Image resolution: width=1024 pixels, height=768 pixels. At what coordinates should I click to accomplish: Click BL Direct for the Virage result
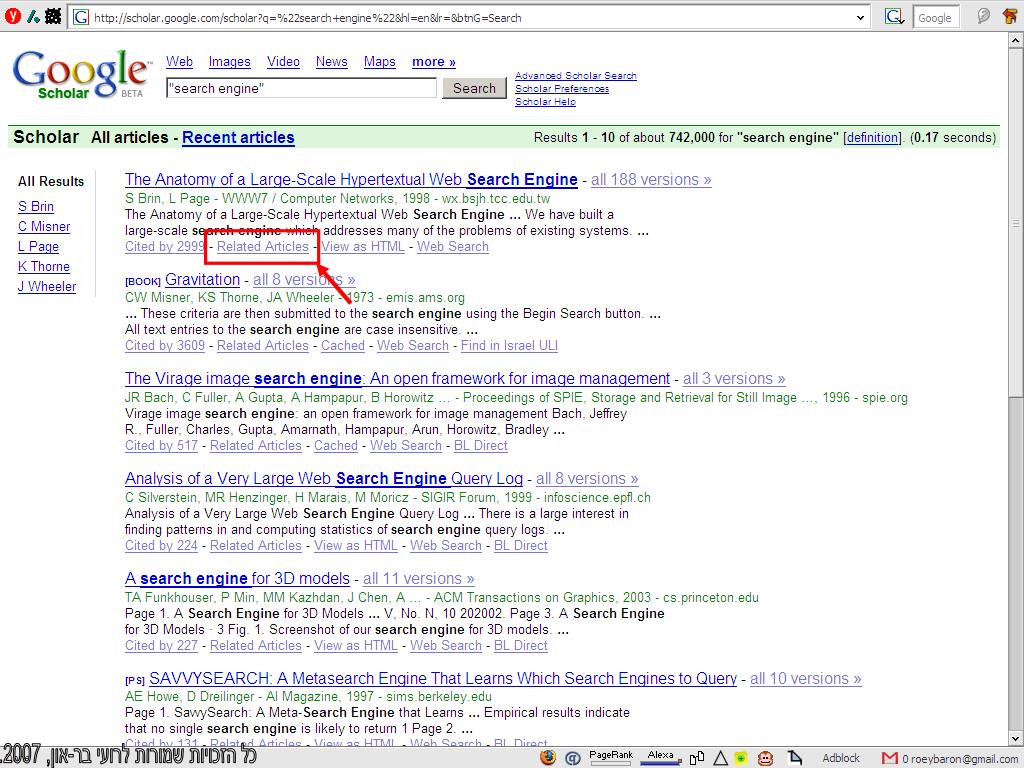tap(481, 446)
